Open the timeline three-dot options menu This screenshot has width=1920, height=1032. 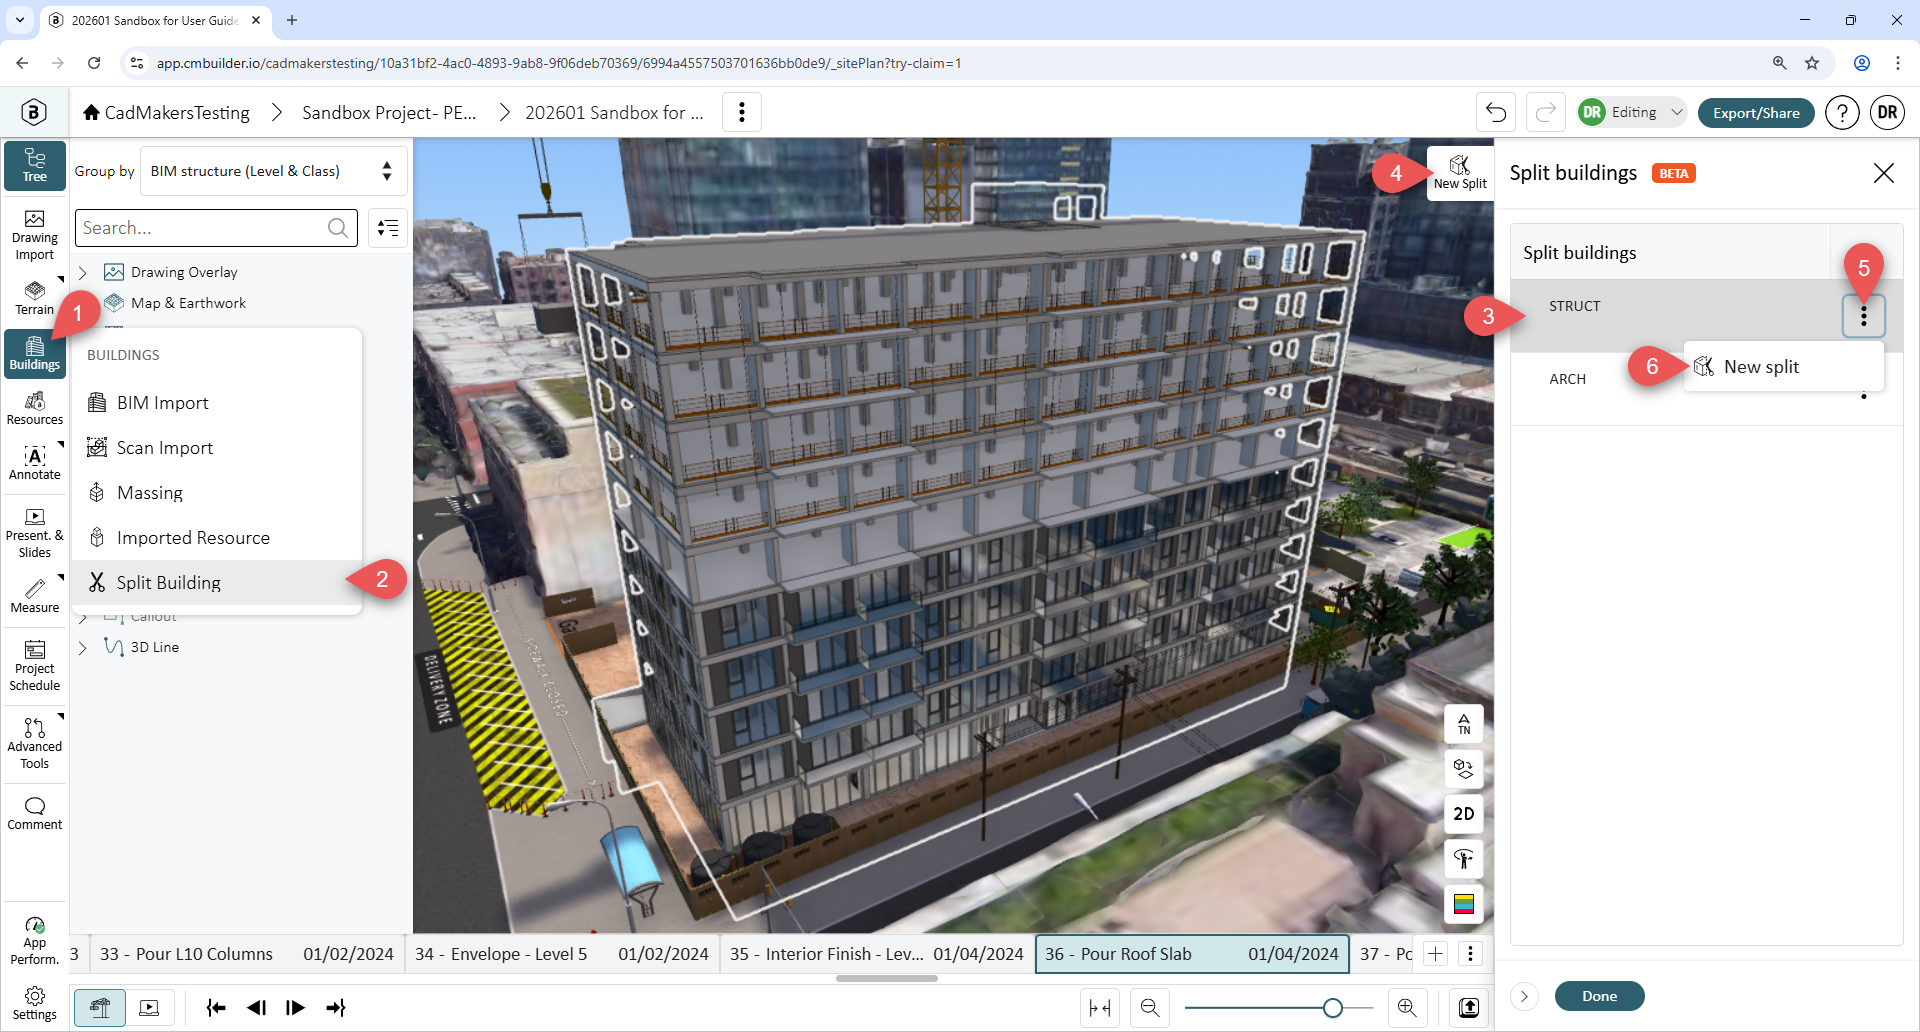[1470, 954]
